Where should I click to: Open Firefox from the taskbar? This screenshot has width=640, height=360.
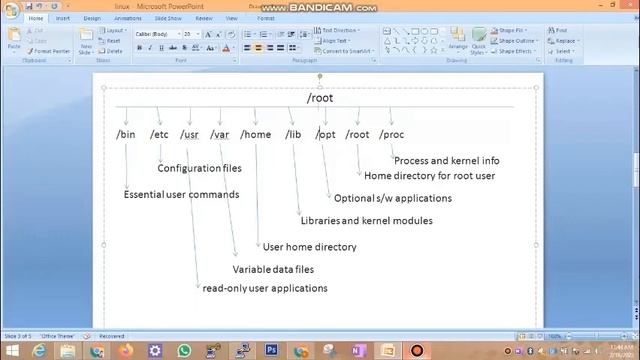[126, 351]
